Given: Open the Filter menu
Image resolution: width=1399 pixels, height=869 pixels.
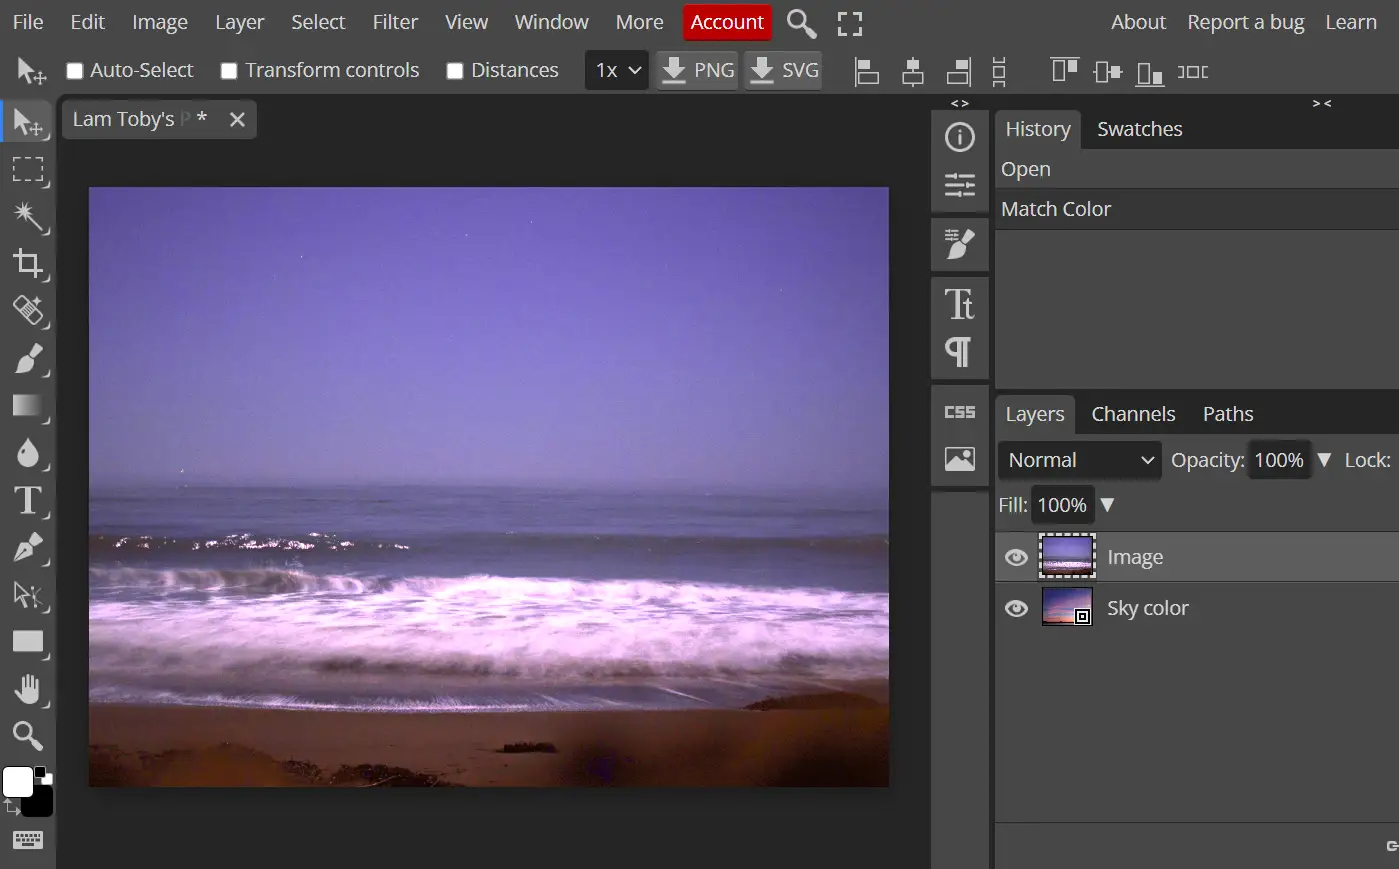Looking at the screenshot, I should 395,22.
